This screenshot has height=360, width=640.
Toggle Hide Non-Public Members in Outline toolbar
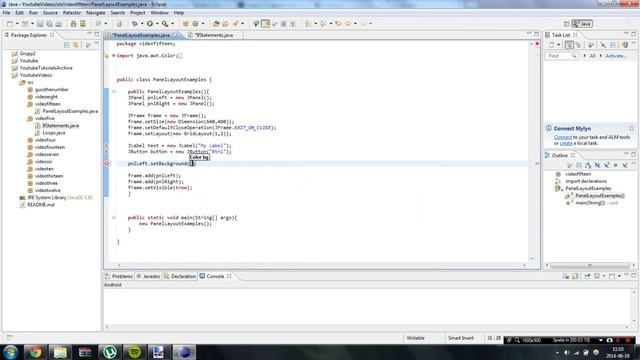click(x=616, y=165)
